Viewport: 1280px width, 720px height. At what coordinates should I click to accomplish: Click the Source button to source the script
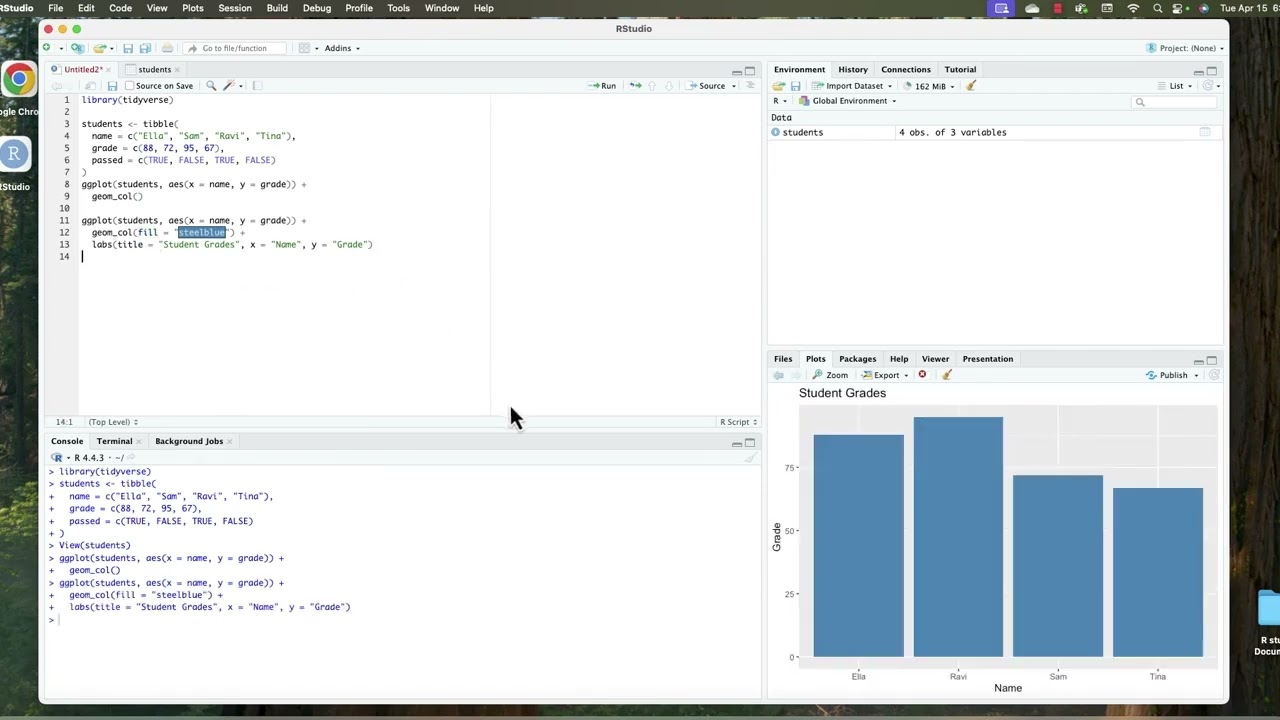click(706, 86)
